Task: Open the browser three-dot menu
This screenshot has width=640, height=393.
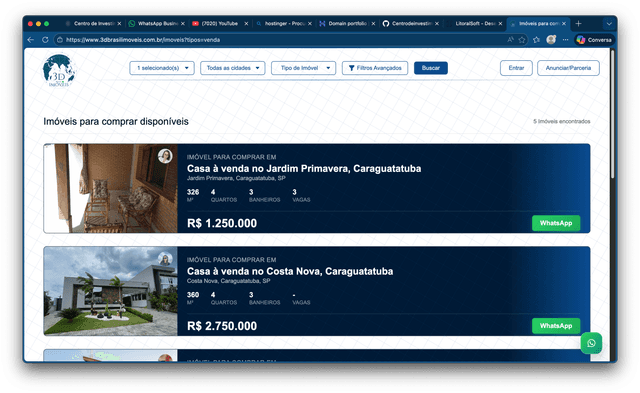Action: 565,40
